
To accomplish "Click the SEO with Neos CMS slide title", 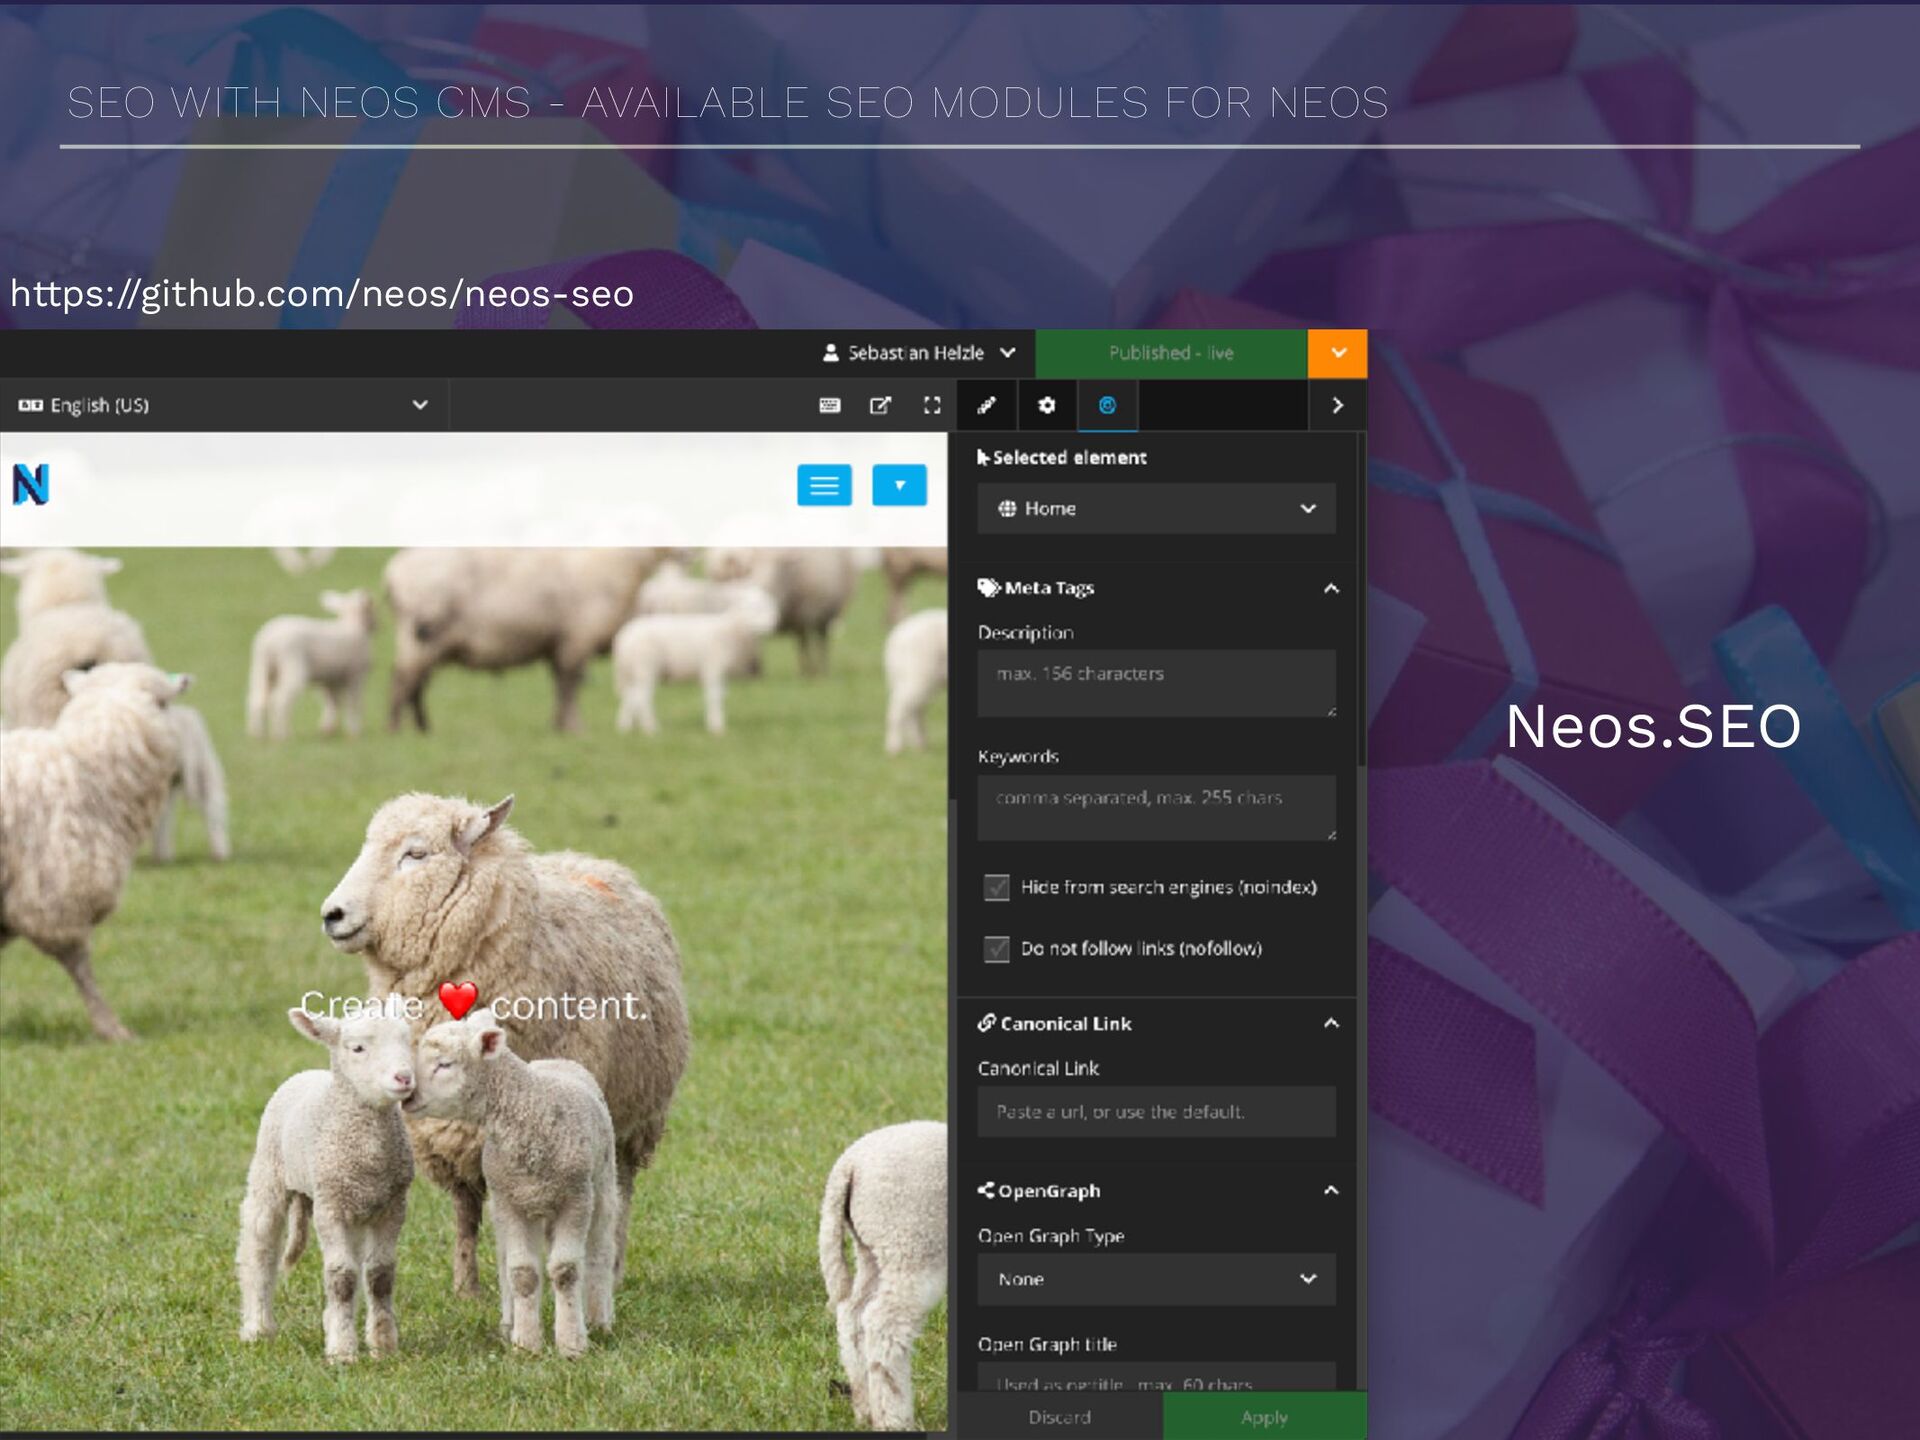I will click(728, 103).
